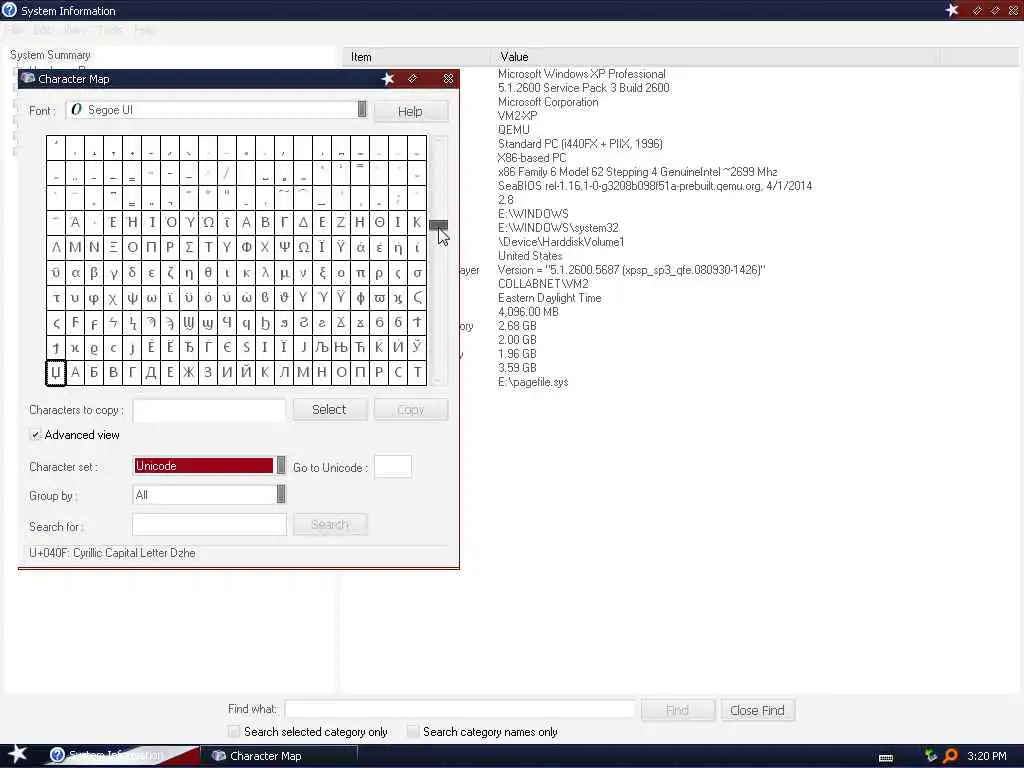The height and width of the screenshot is (768, 1024).
Task: Select Cyrillic capital Lje Љ in the grid
Action: click(x=322, y=348)
